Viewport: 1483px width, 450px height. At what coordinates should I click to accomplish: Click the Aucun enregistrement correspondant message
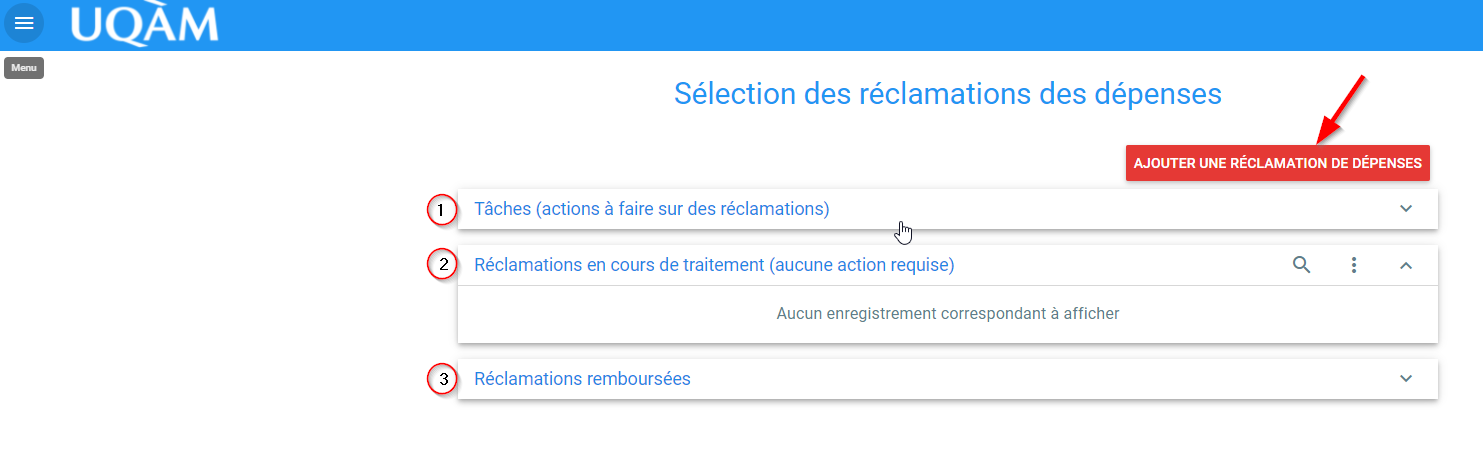(948, 313)
